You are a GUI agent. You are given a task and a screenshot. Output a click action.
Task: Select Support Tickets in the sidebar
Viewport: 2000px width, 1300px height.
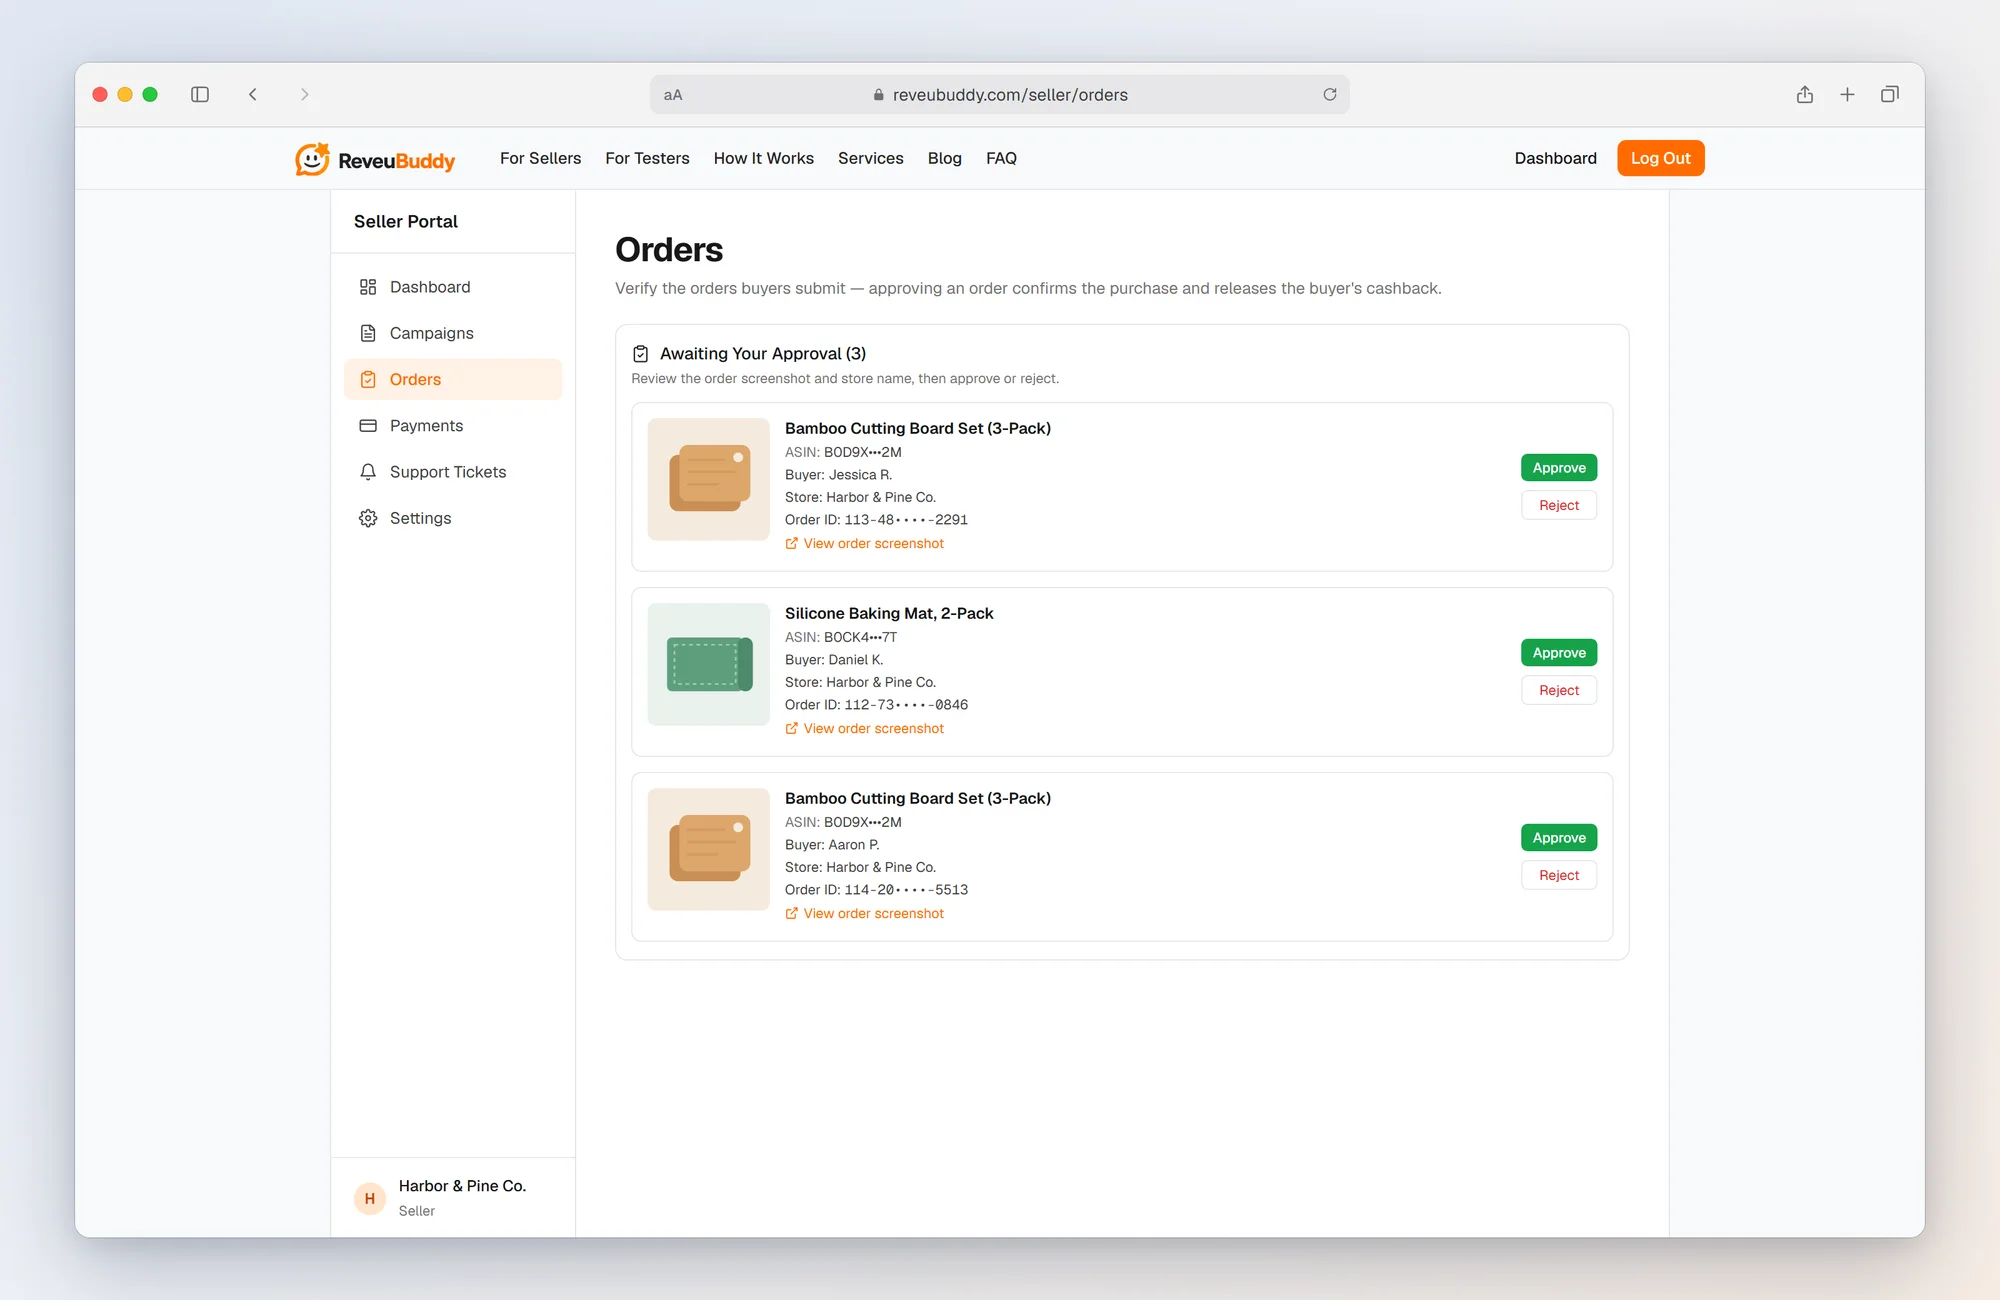tap(453, 471)
